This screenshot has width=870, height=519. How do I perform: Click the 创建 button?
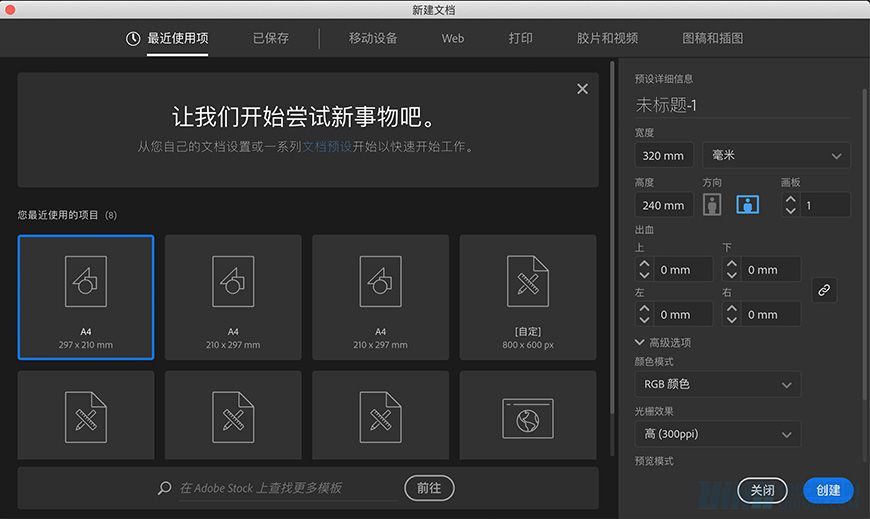pos(828,491)
